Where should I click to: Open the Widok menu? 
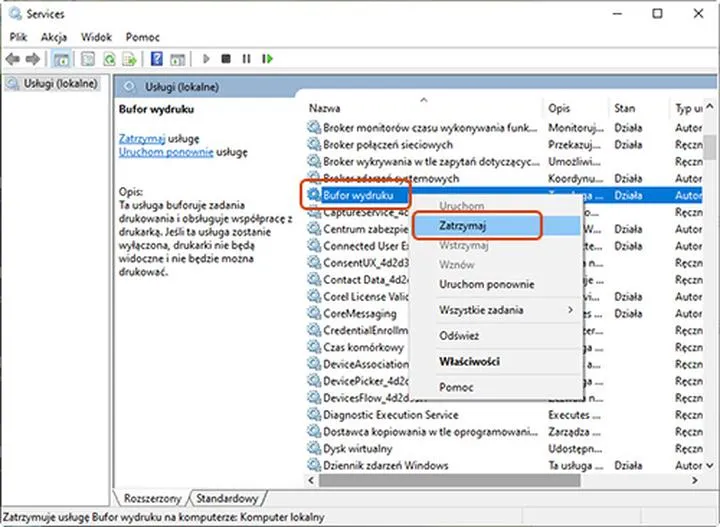click(x=98, y=37)
